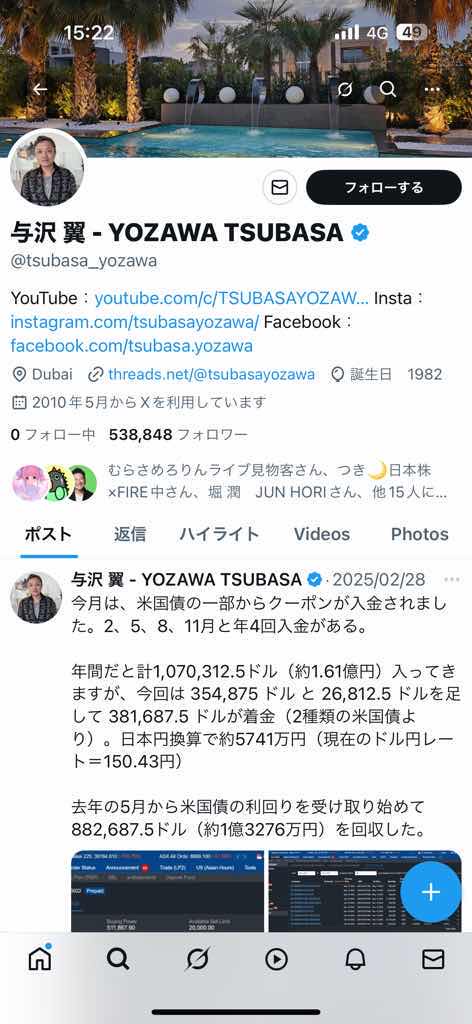The height and width of the screenshot is (1024, 472).
Task: Open the video play tab icon
Action: click(276, 959)
